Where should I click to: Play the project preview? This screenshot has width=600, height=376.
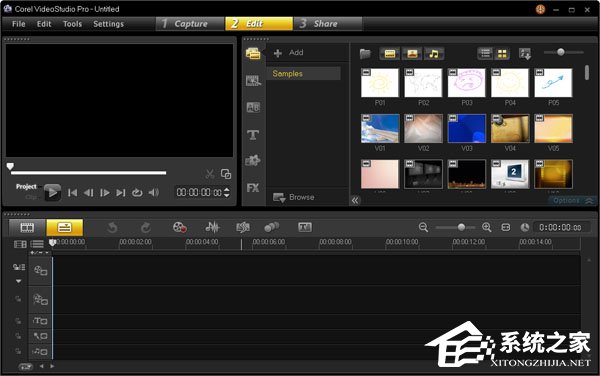[52, 192]
